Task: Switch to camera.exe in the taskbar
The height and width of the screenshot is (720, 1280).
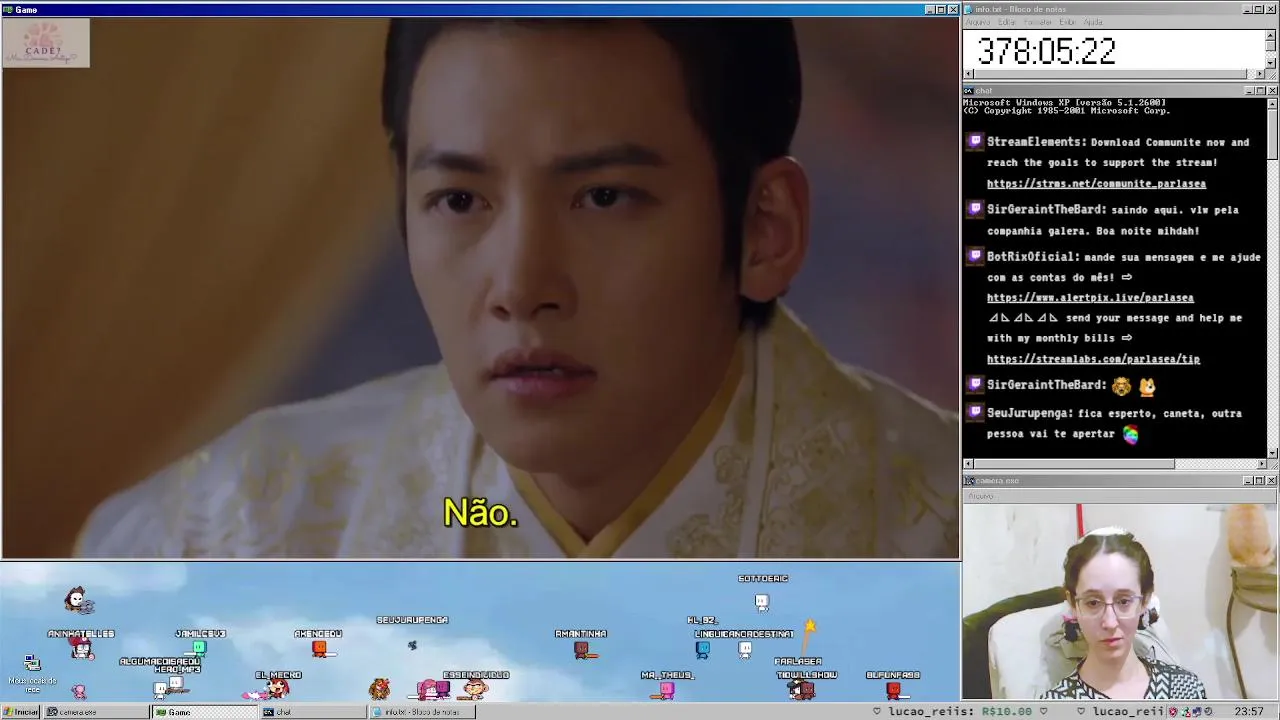Action: click(x=95, y=712)
